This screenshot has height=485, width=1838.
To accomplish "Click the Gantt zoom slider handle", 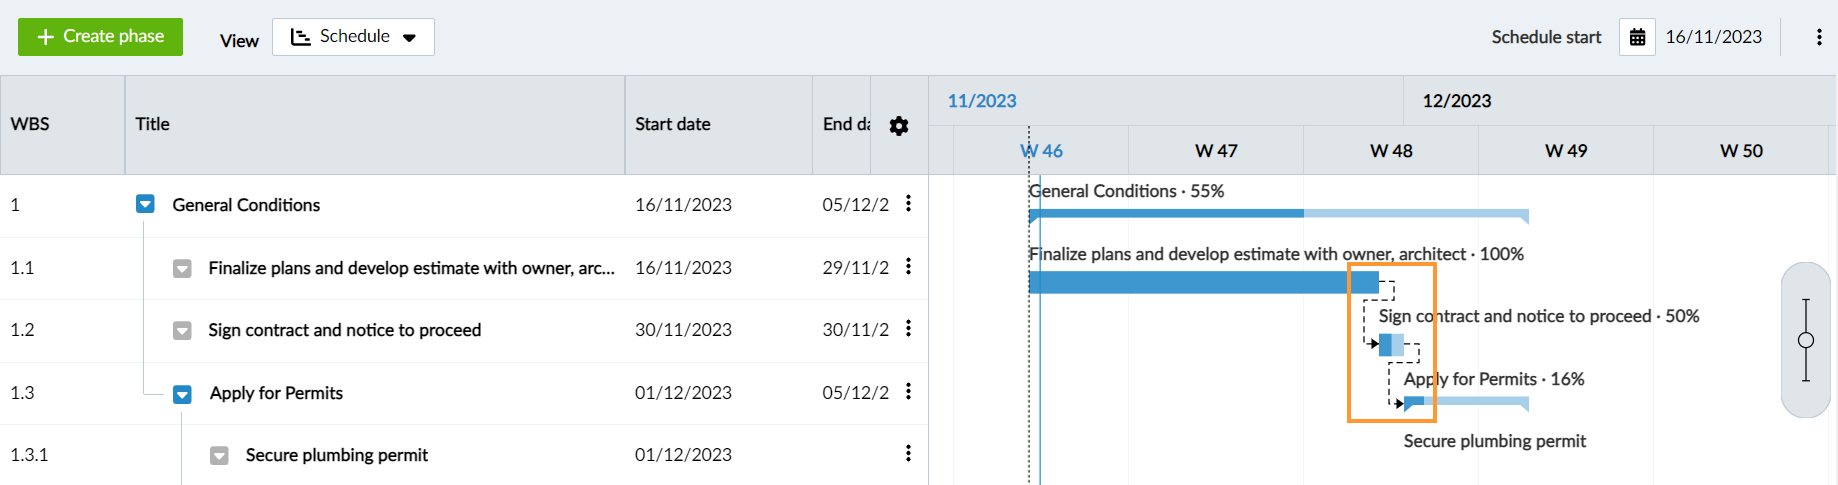I will click(1806, 340).
